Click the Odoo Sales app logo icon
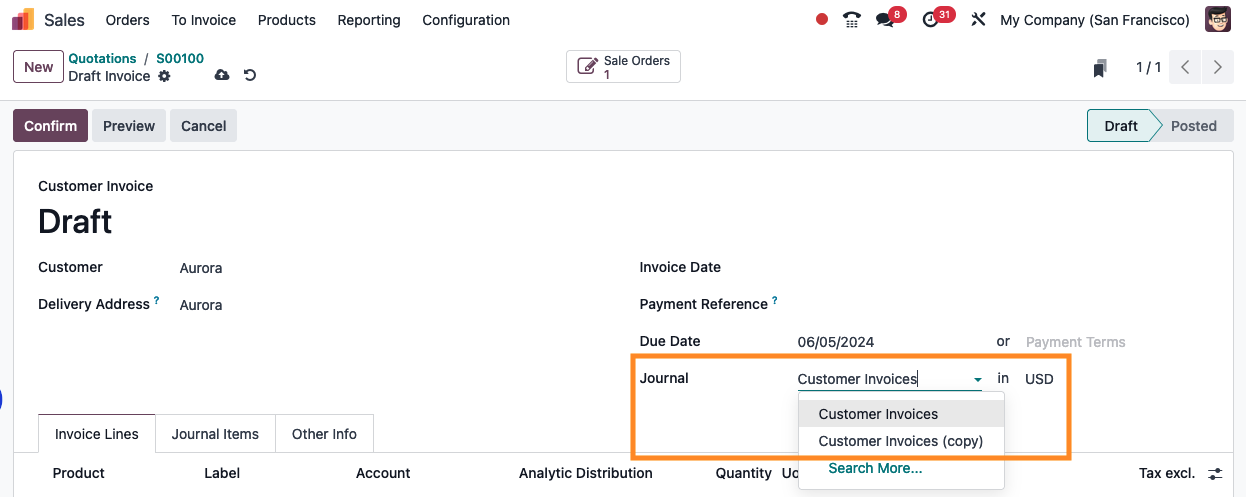 pos(22,20)
